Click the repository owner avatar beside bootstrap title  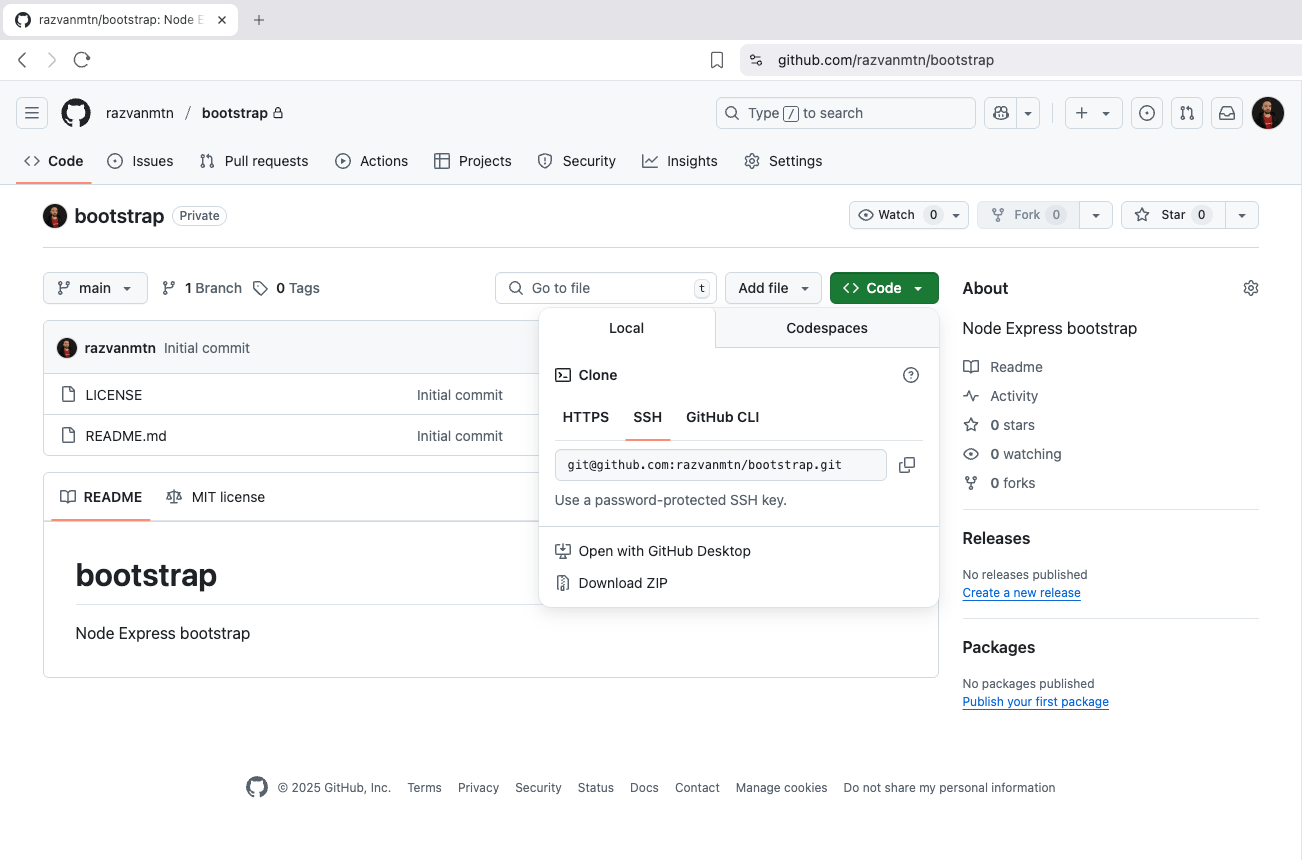(55, 216)
